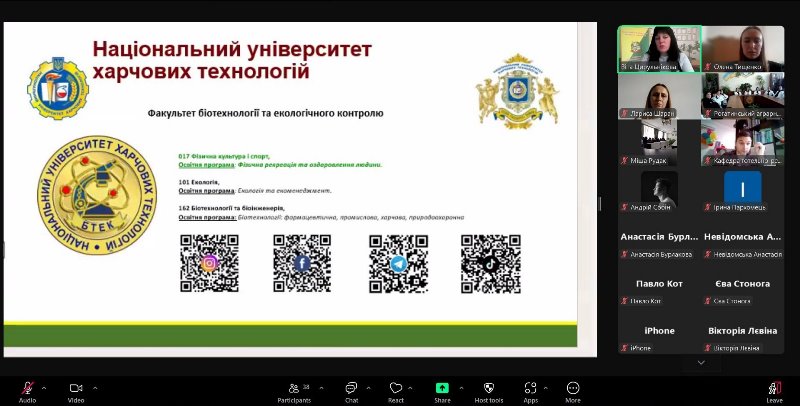Leave the meeting via Leave icon
Screen dimensions: 800x406
(774, 388)
